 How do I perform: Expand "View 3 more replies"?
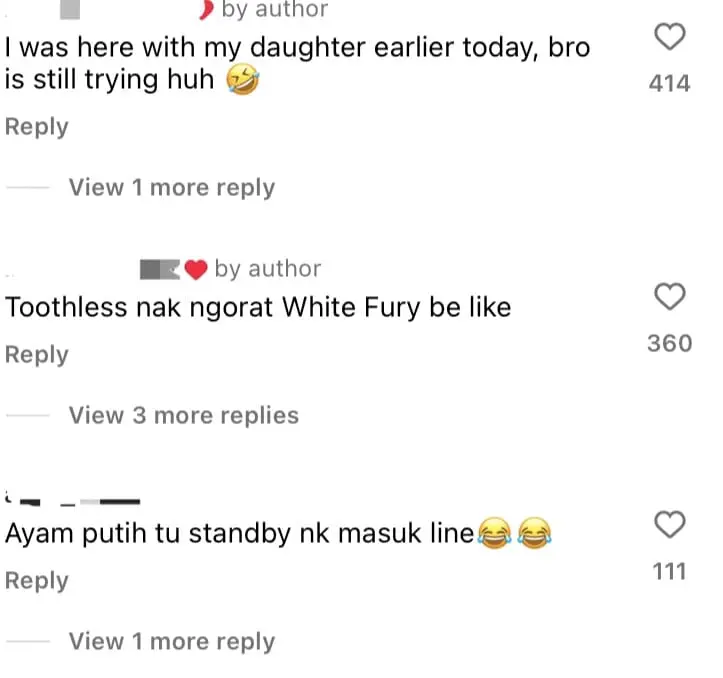pyautogui.click(x=184, y=415)
